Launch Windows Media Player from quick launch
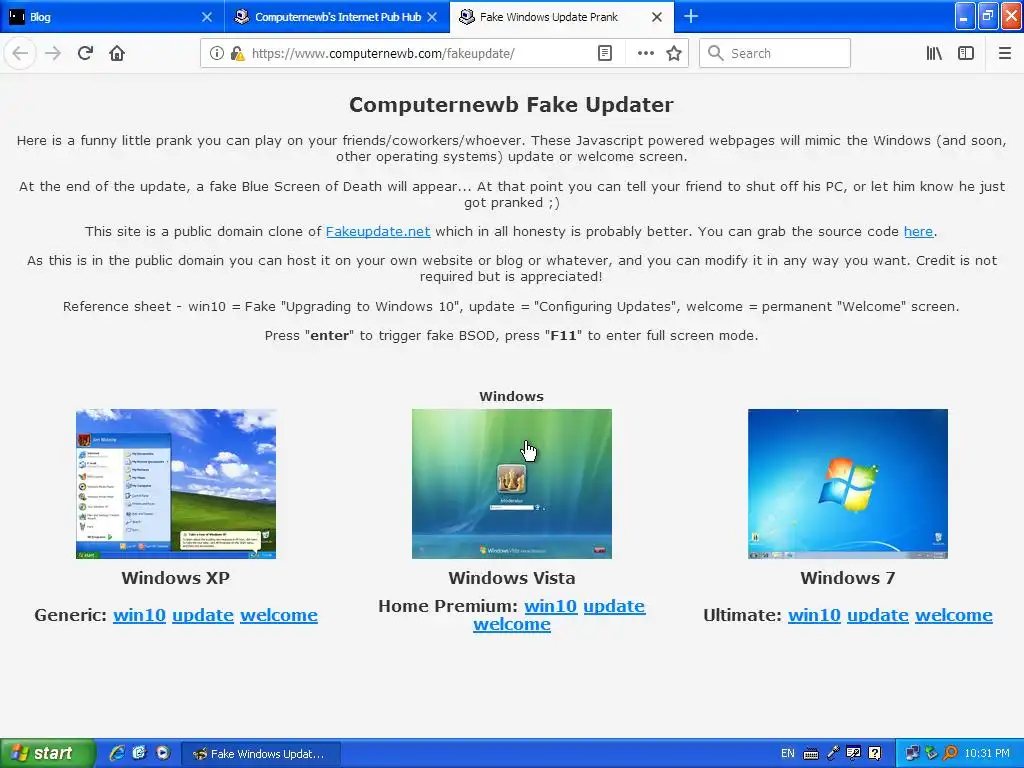The image size is (1024, 768). (x=163, y=754)
